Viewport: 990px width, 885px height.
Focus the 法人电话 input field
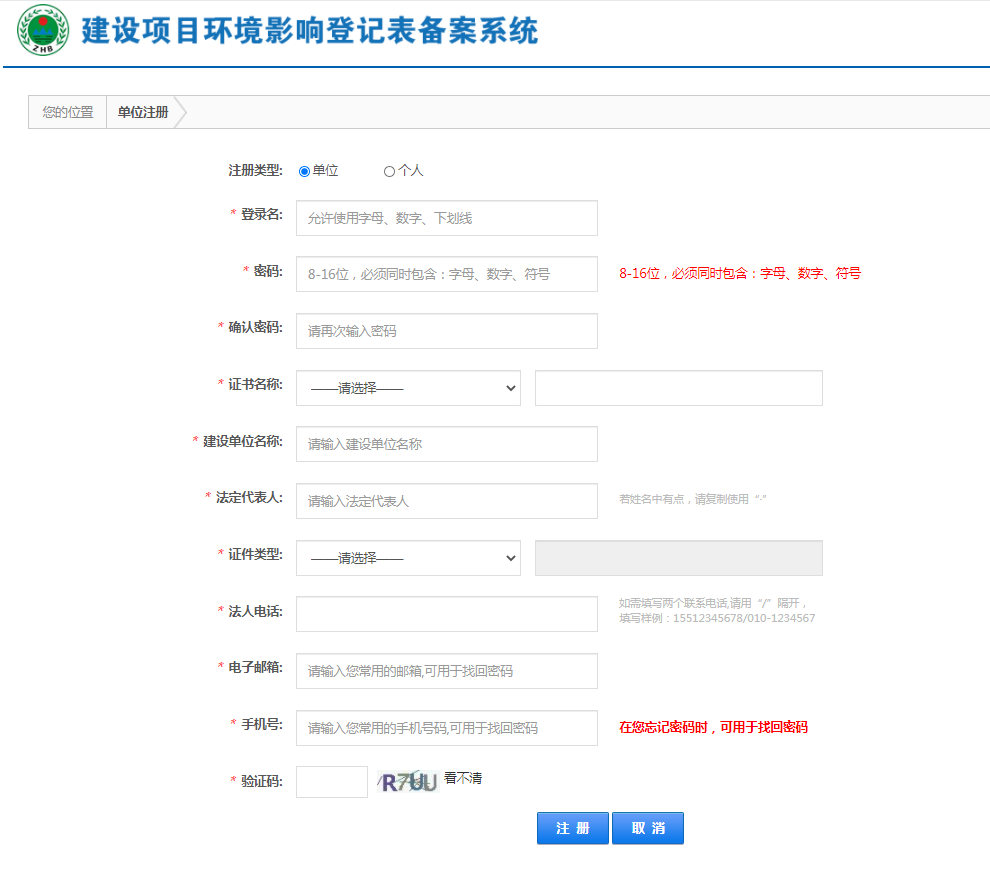(x=446, y=614)
